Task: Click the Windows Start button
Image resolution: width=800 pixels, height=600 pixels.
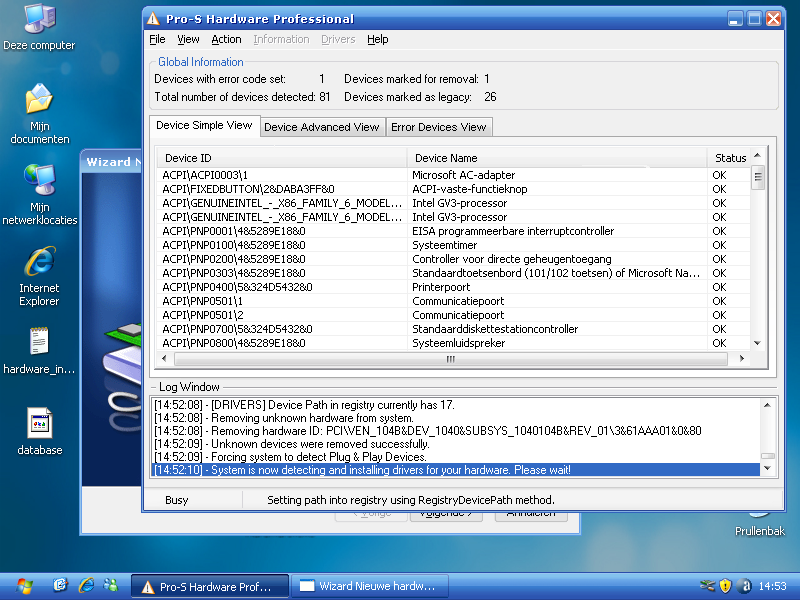Action: point(23,586)
